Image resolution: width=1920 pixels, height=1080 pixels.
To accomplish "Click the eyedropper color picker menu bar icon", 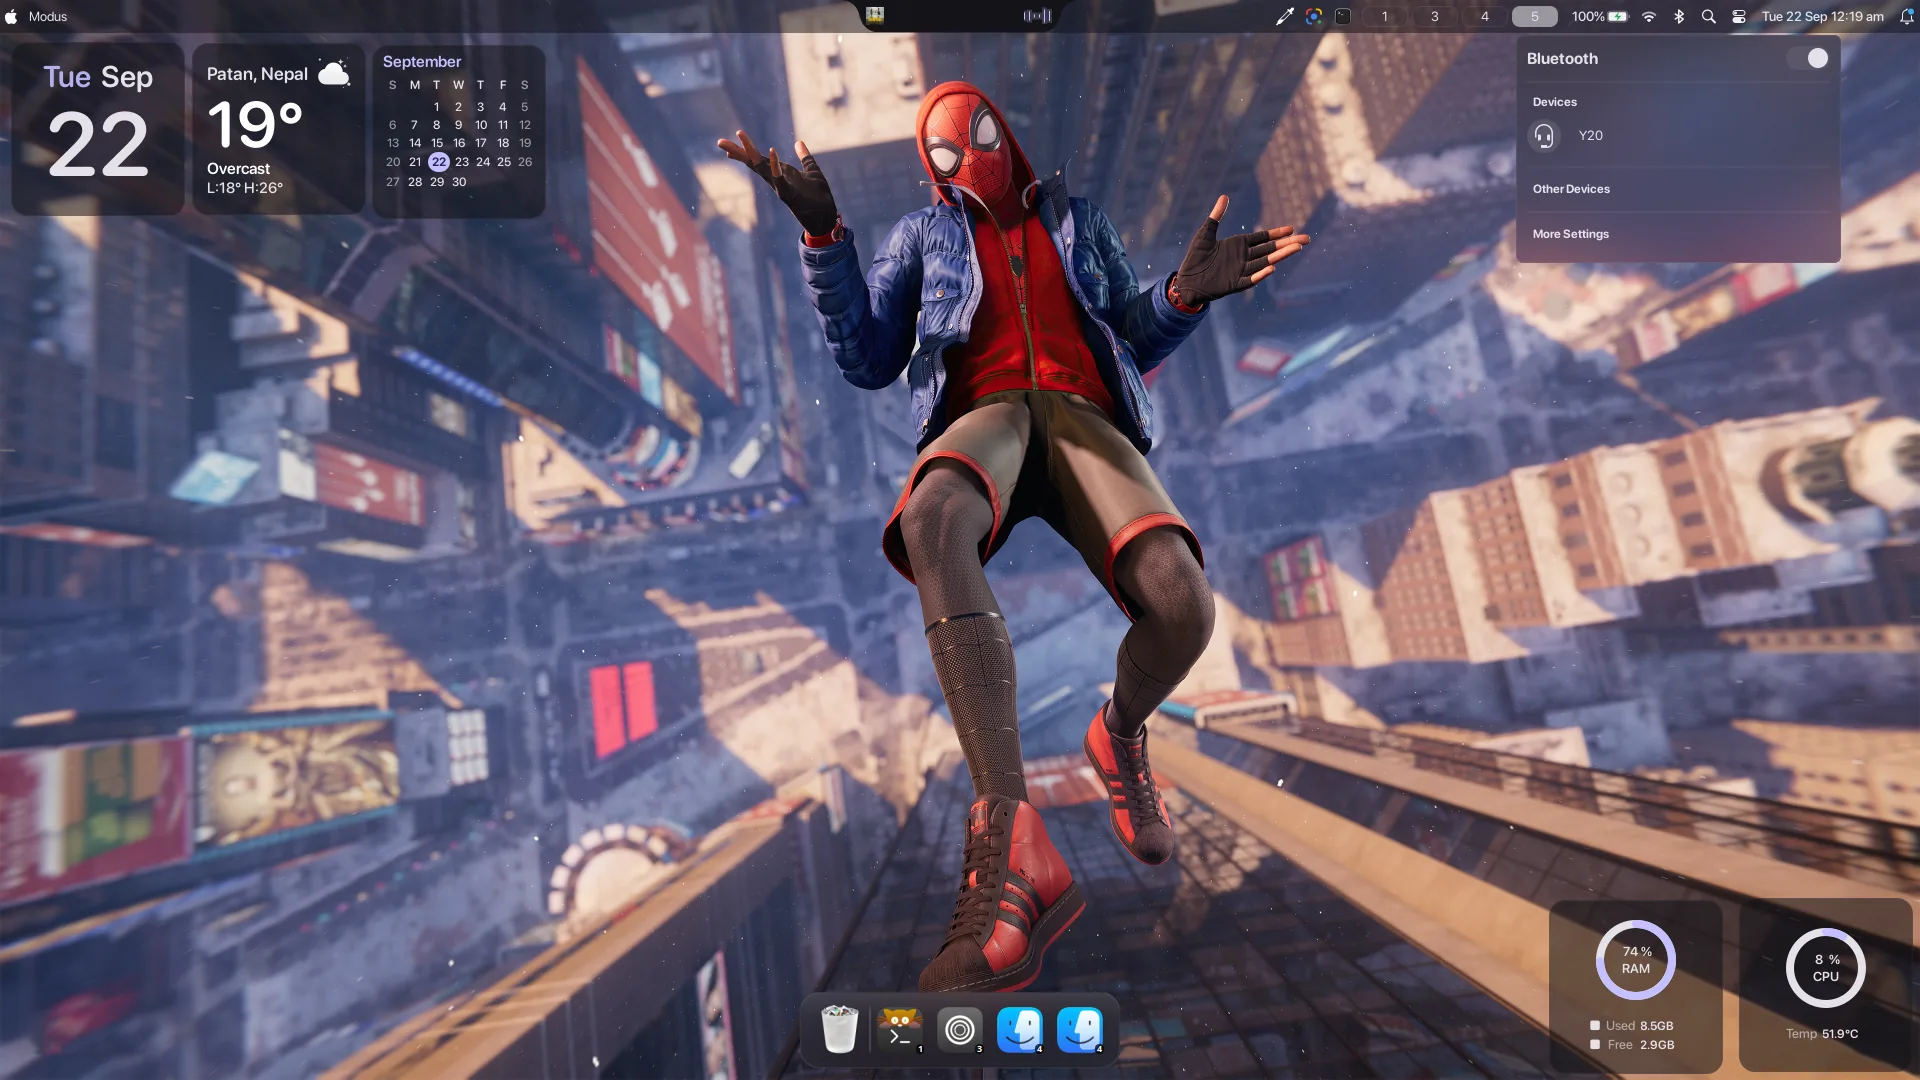I will pyautogui.click(x=1285, y=16).
